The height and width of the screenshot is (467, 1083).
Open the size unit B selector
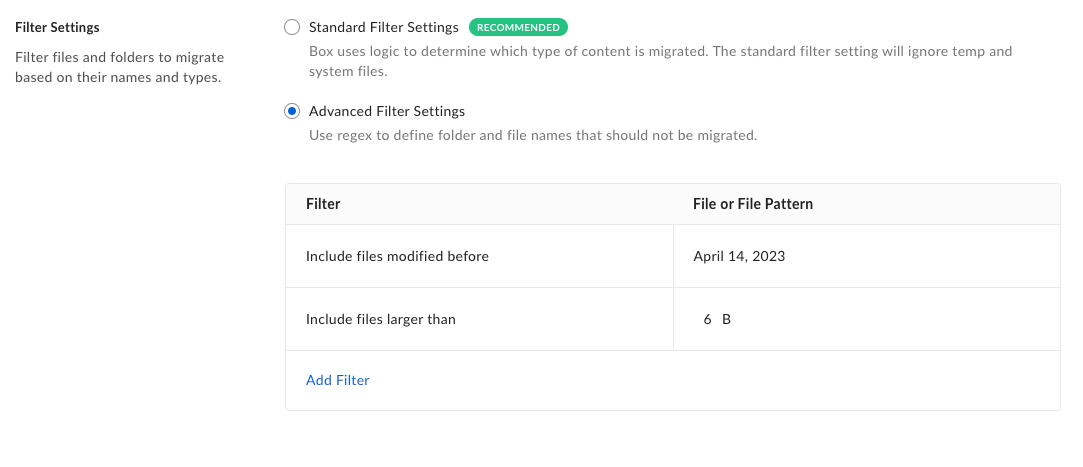(x=727, y=319)
